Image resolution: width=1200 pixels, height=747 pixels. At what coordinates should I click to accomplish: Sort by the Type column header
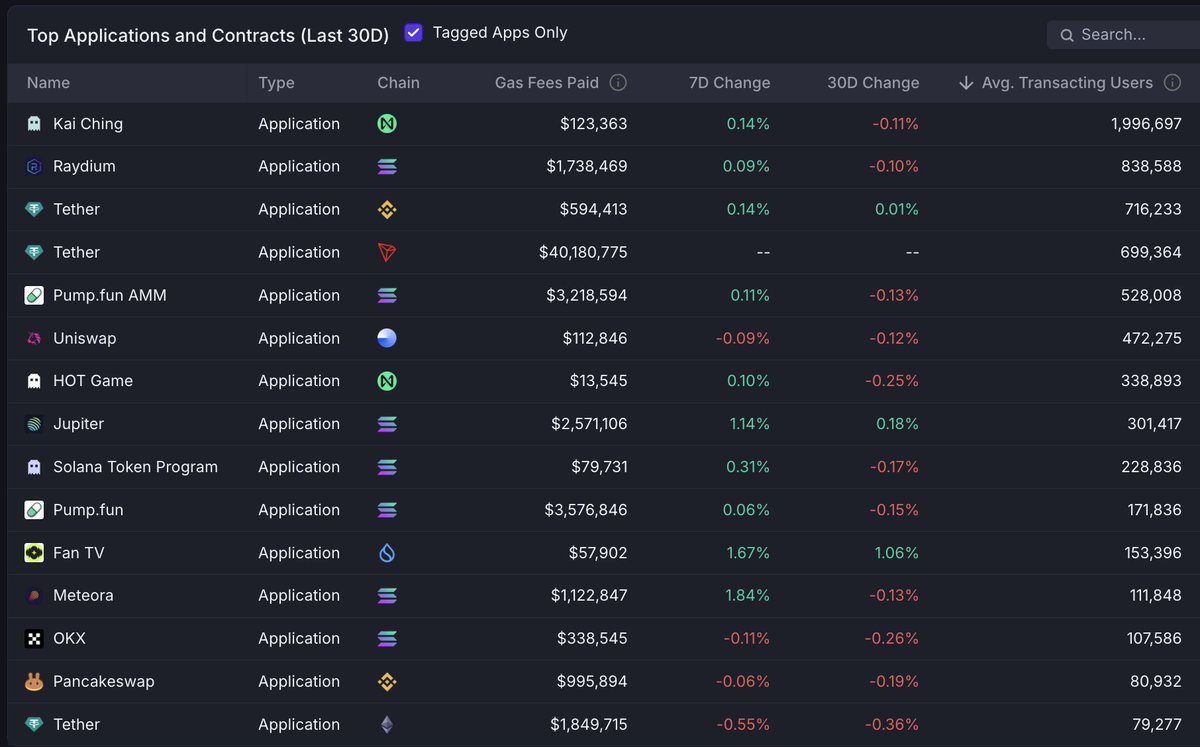276,83
